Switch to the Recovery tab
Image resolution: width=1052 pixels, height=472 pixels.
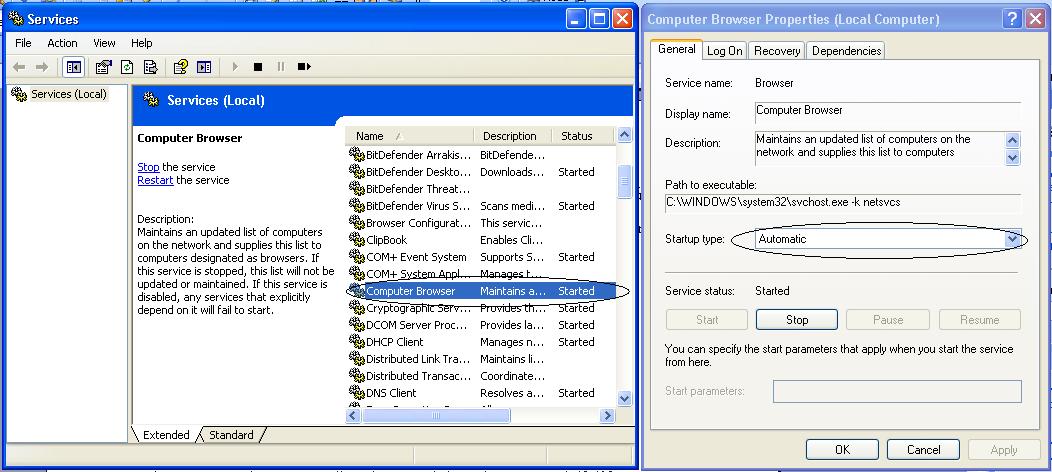pos(777,51)
